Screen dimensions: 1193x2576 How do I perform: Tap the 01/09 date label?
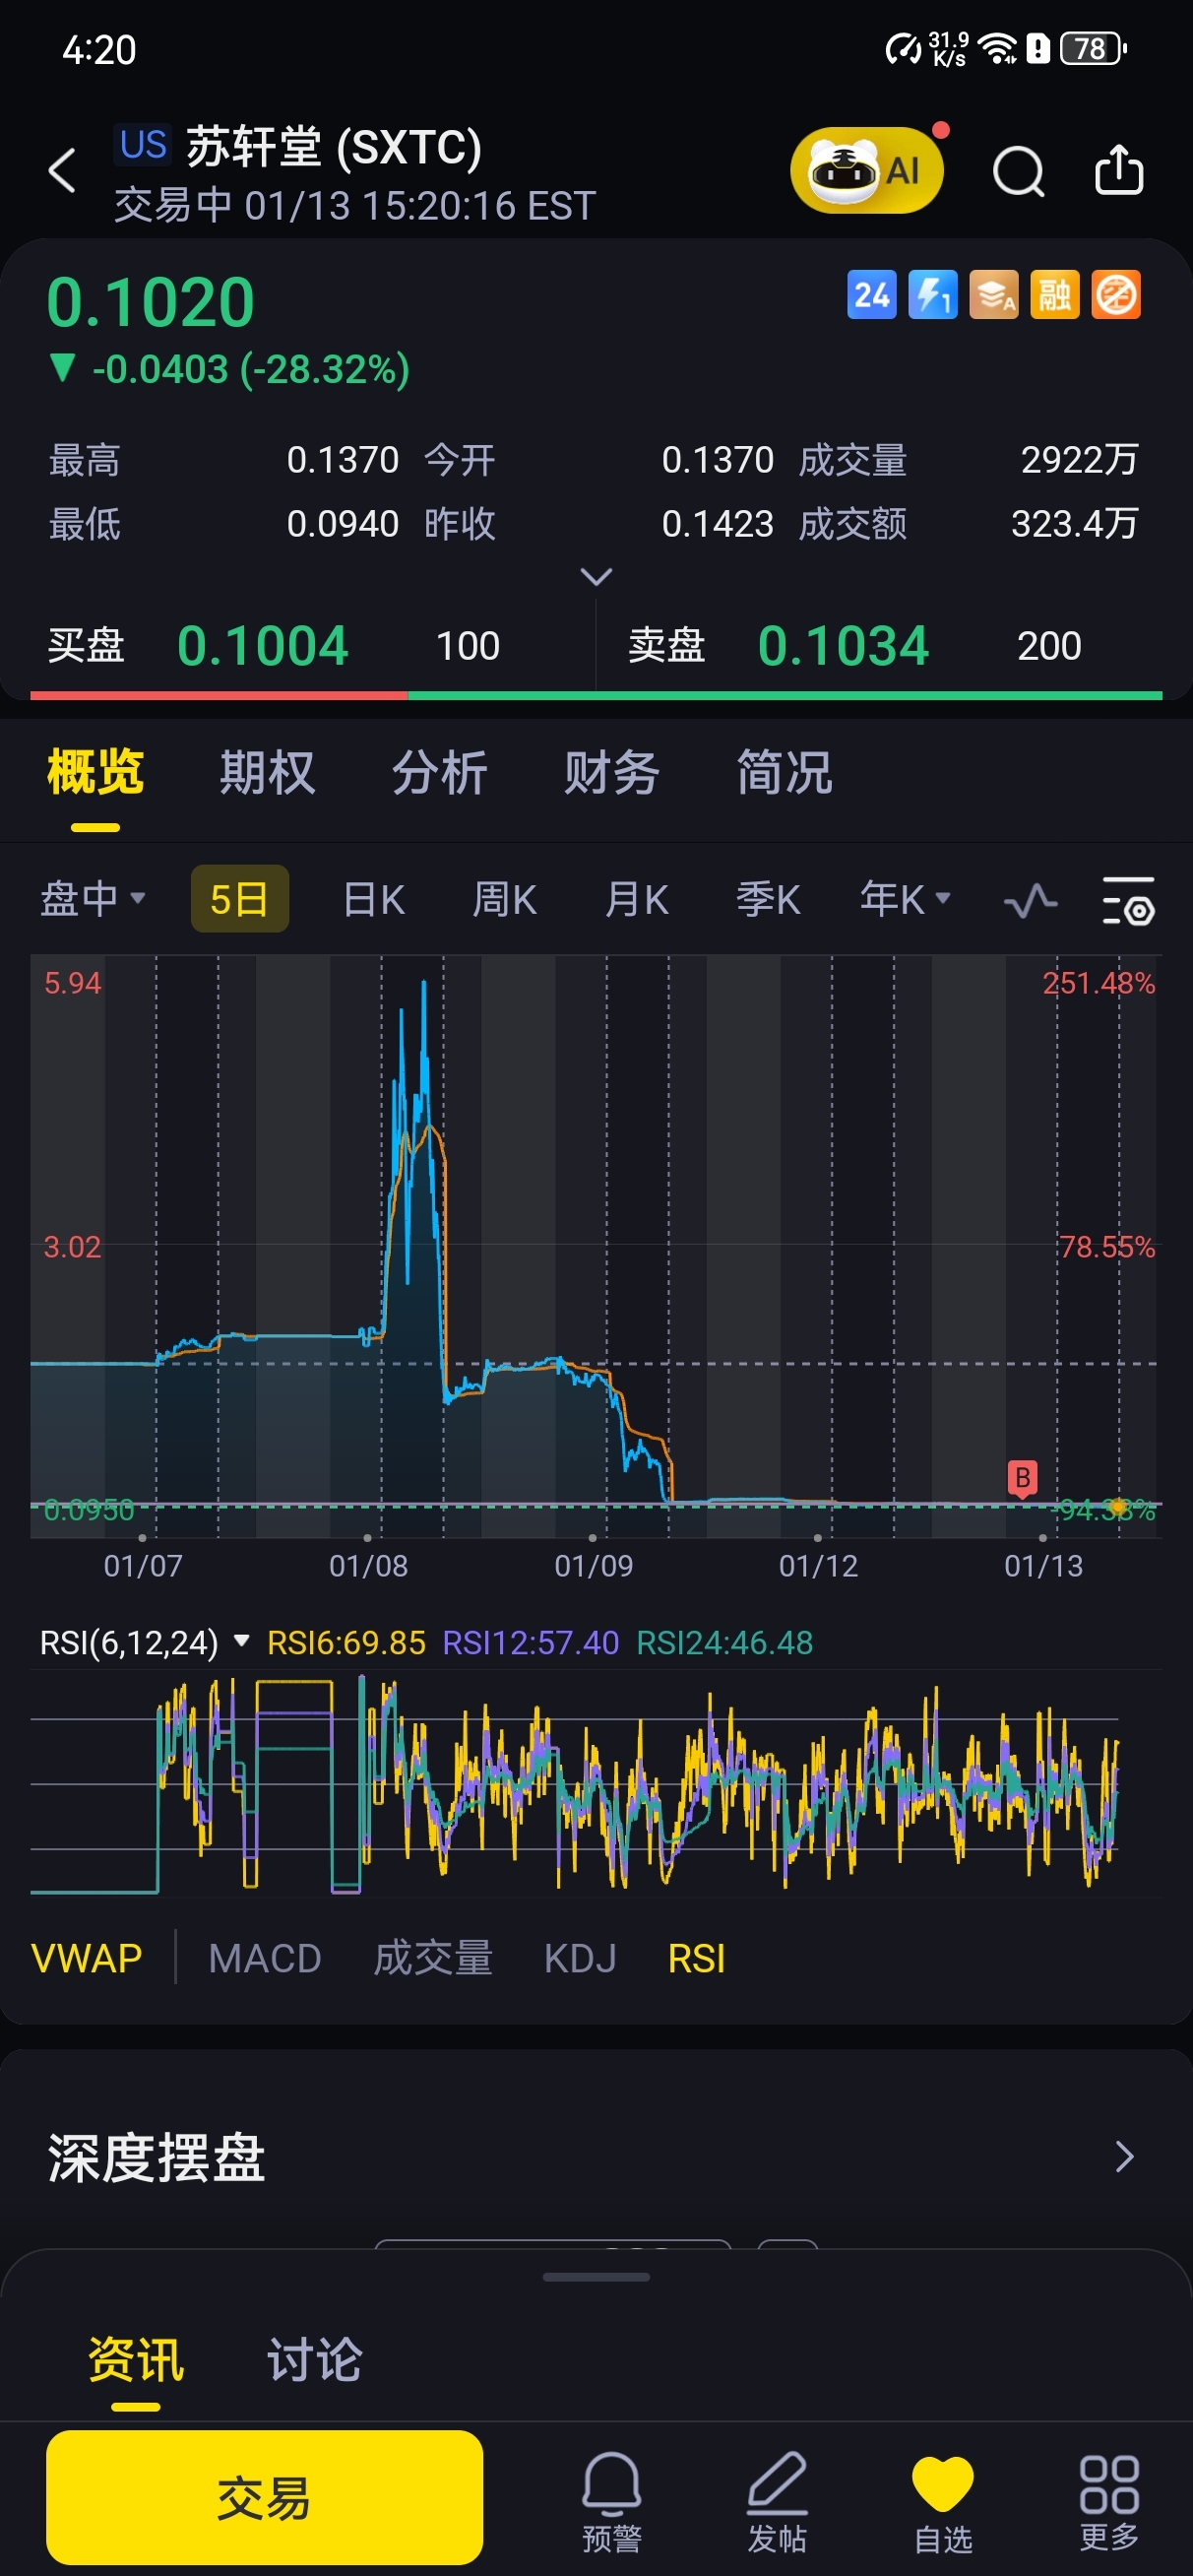pyautogui.click(x=594, y=1565)
